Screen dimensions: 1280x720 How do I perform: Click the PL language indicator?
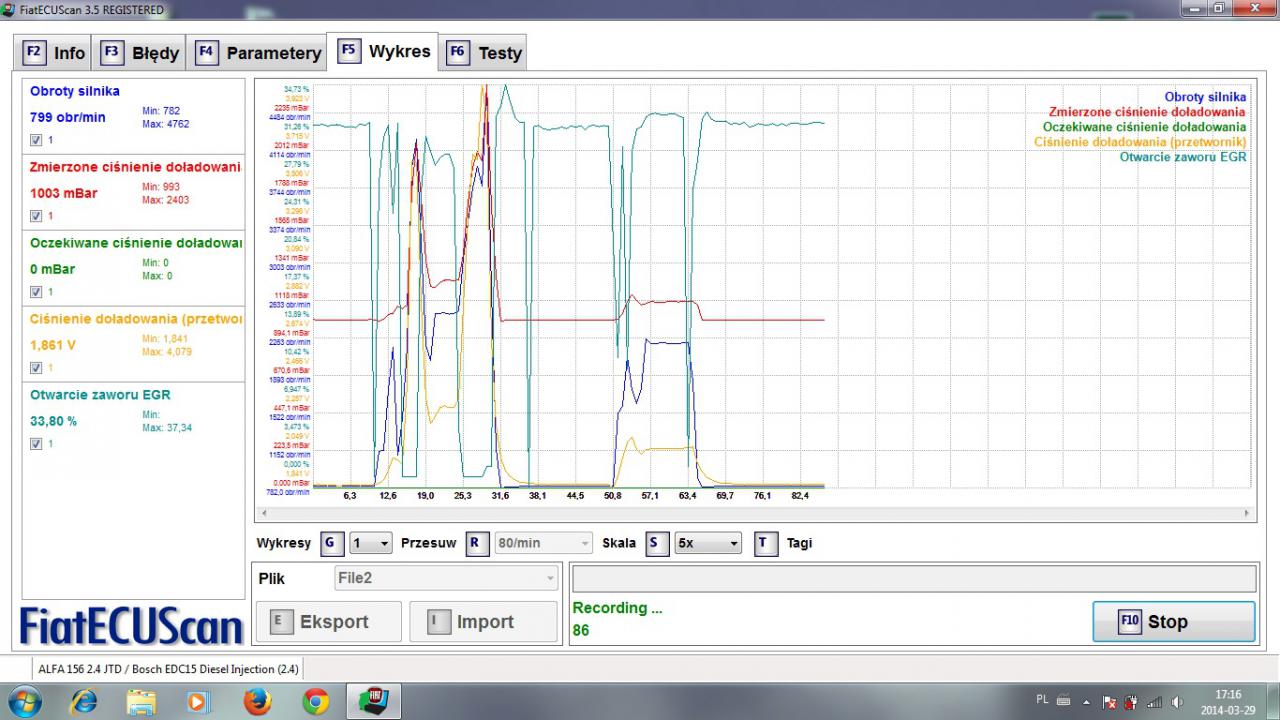[x=1042, y=700]
